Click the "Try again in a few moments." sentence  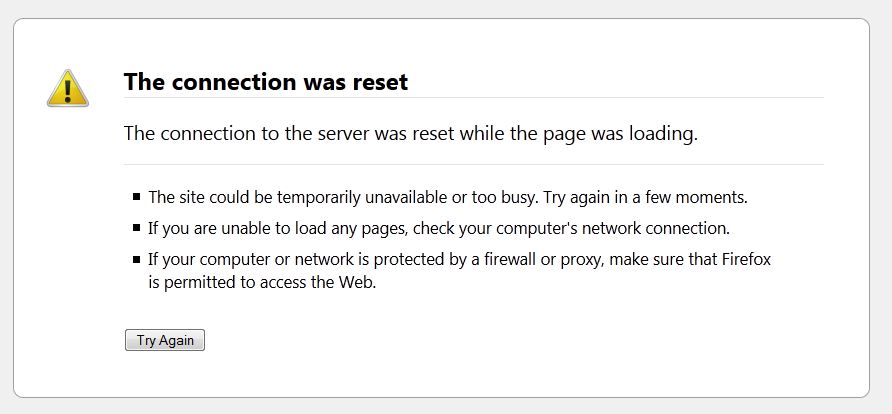tap(645, 197)
